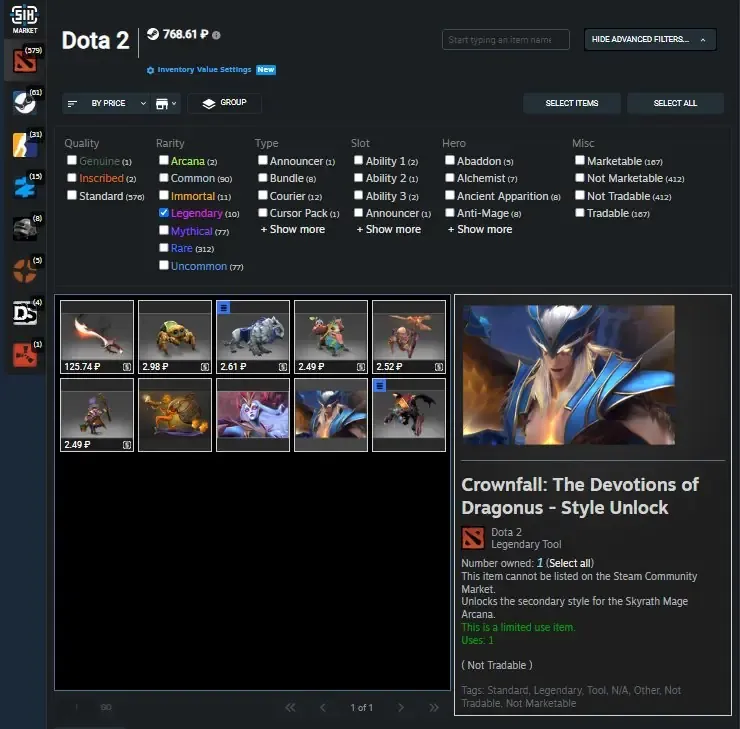Check the Bundle type filter
The width and height of the screenshot is (740, 729).
pos(263,178)
